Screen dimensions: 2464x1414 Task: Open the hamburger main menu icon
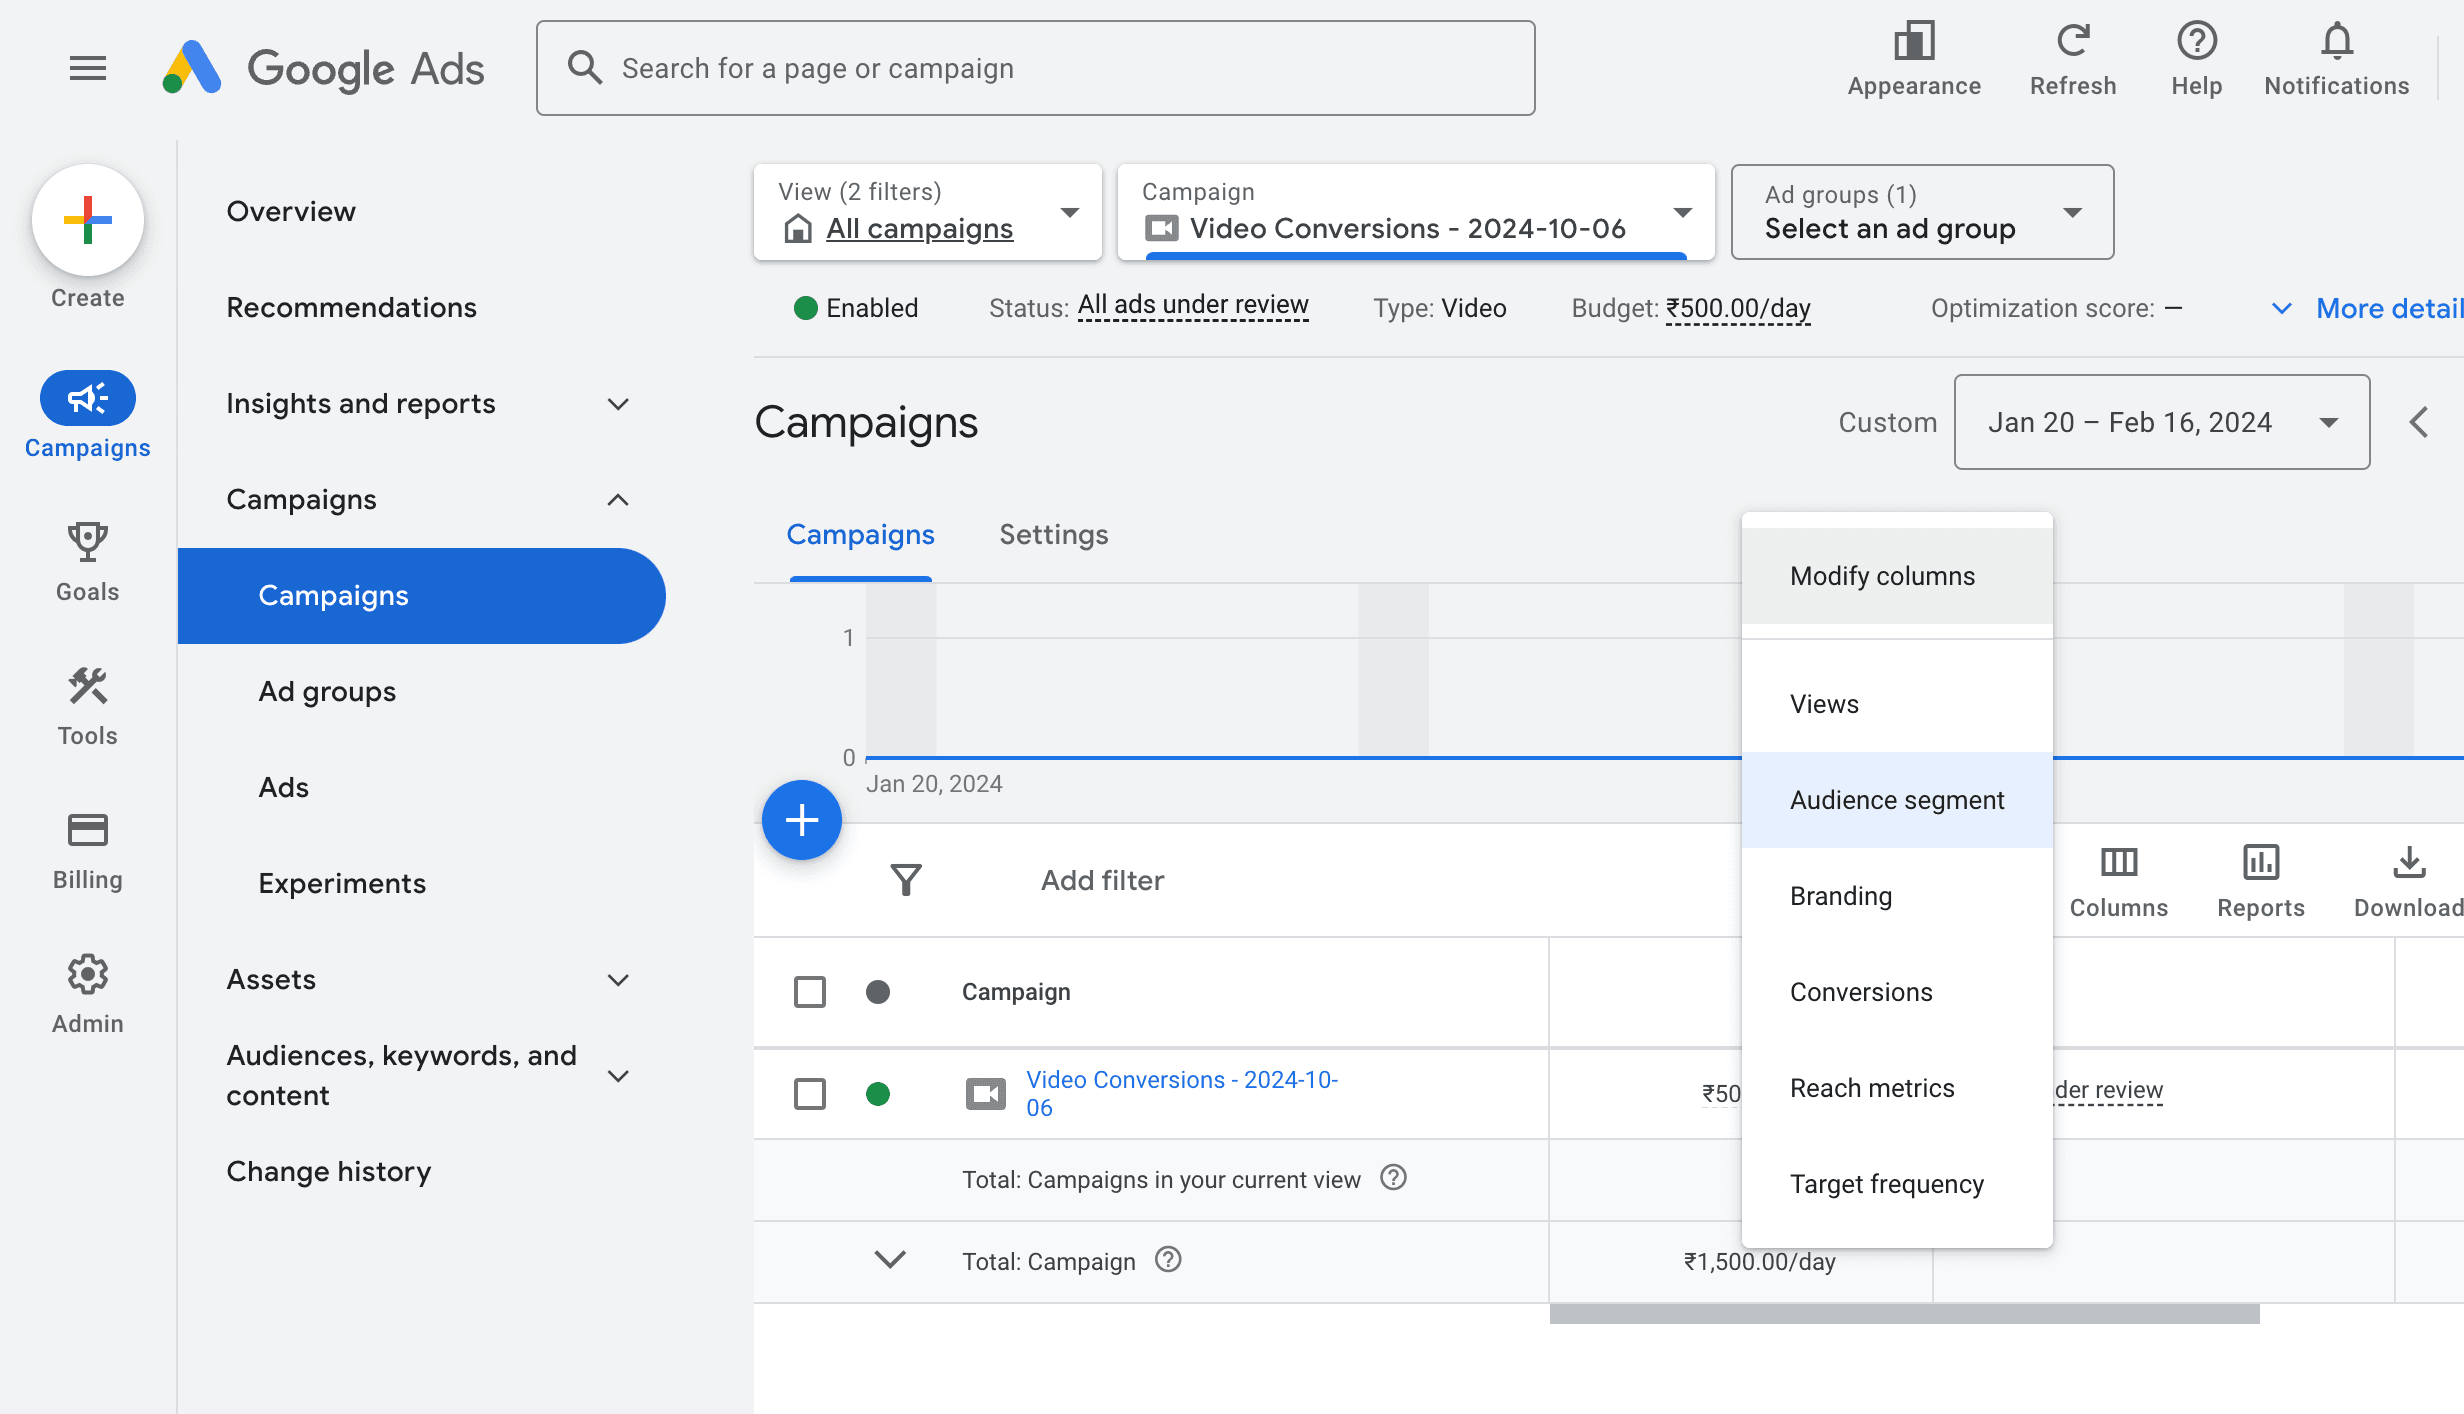click(88, 68)
